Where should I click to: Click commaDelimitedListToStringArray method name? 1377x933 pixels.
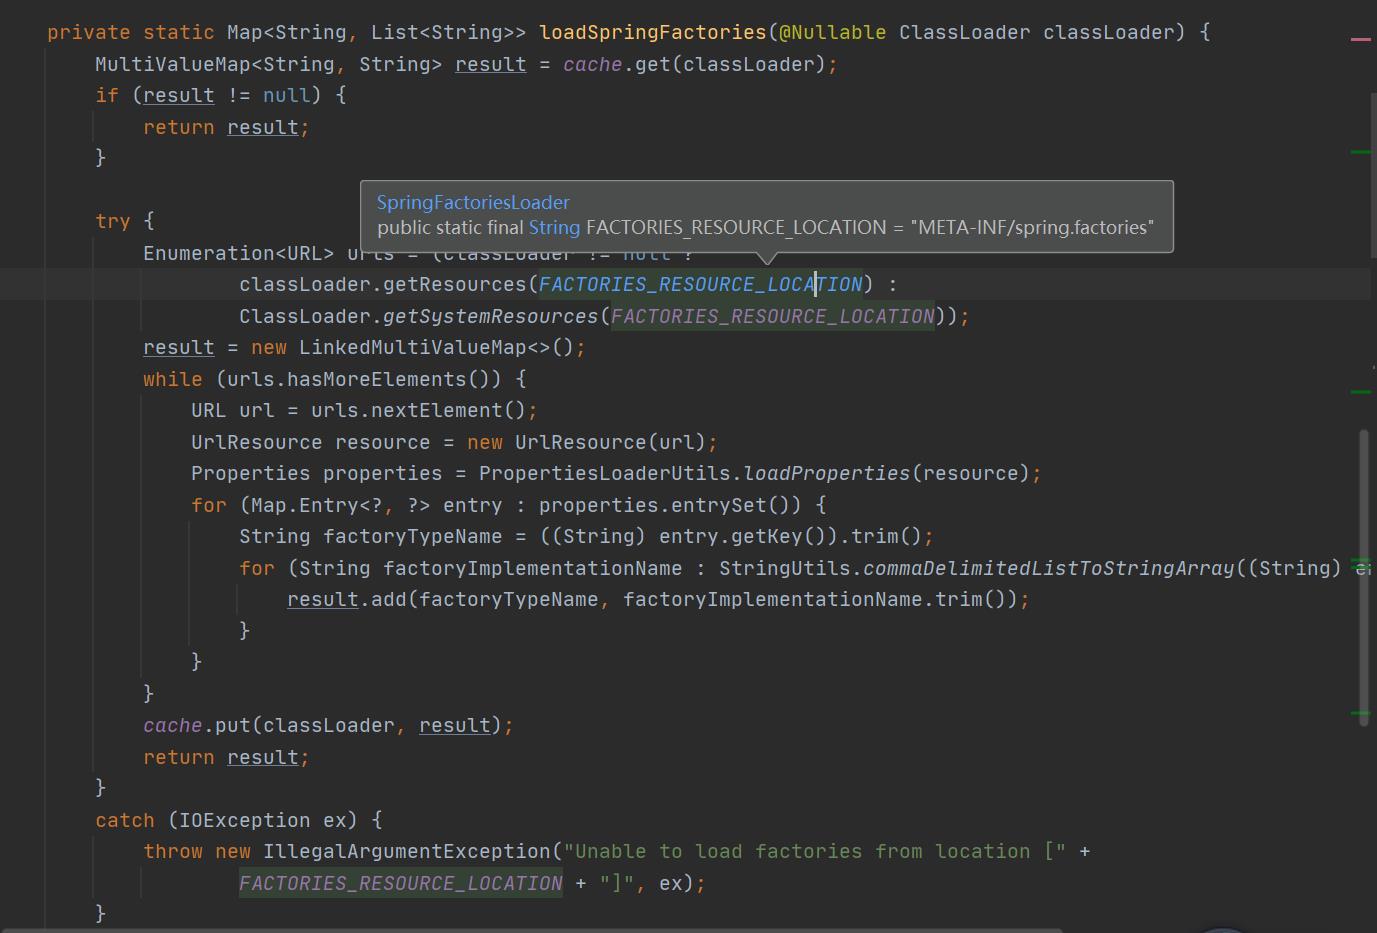(x=1049, y=569)
